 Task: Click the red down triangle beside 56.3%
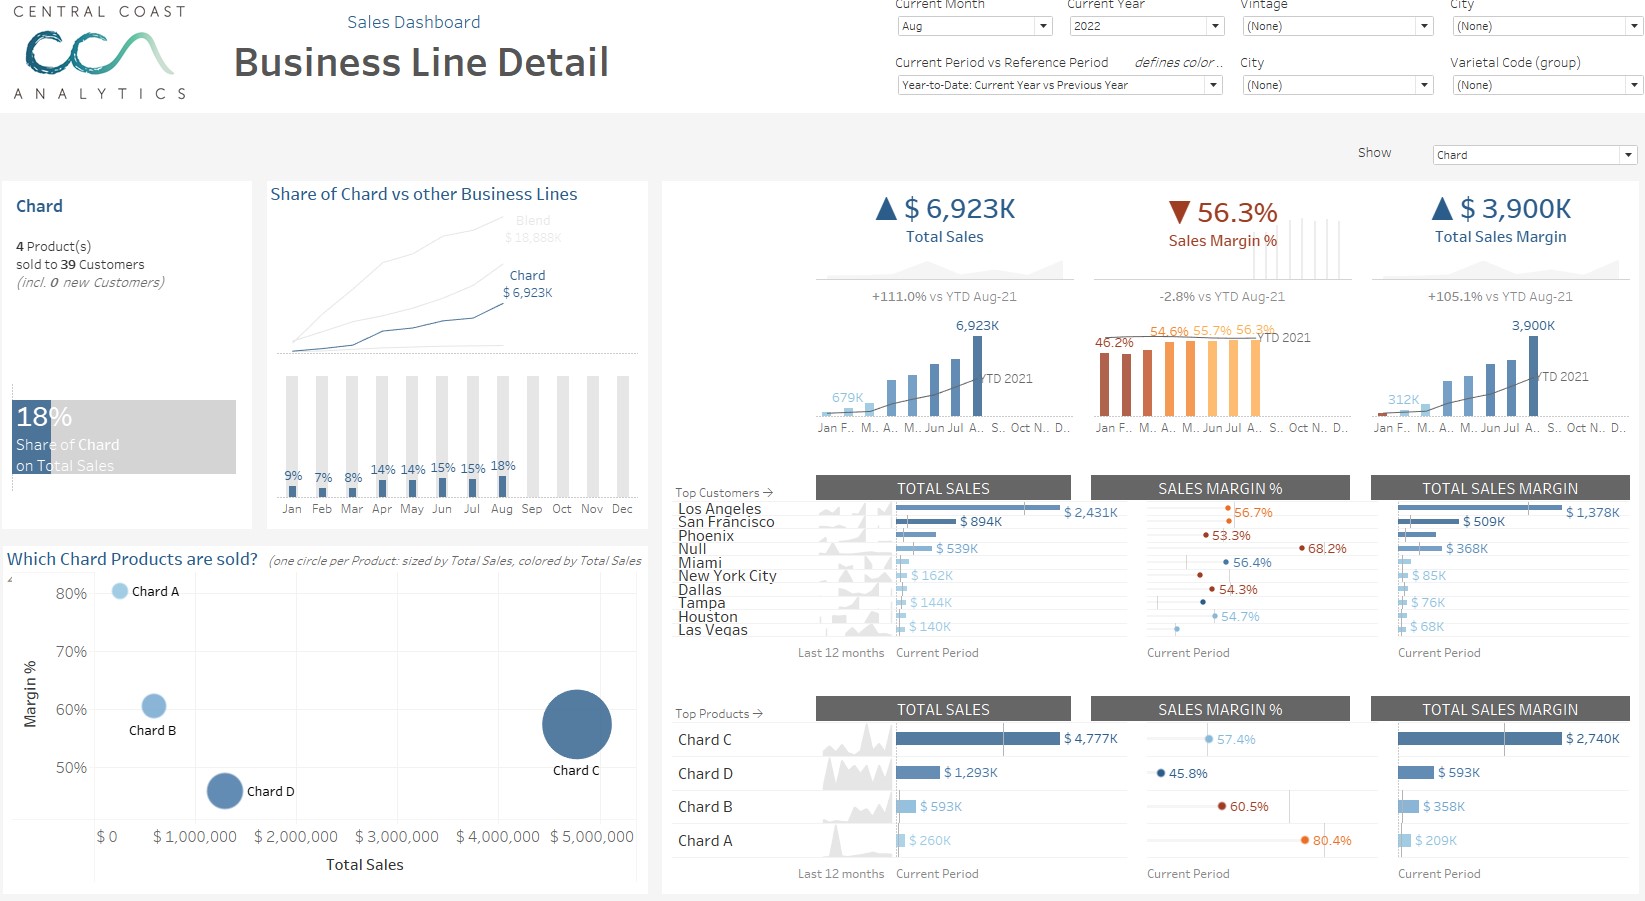point(1179,212)
